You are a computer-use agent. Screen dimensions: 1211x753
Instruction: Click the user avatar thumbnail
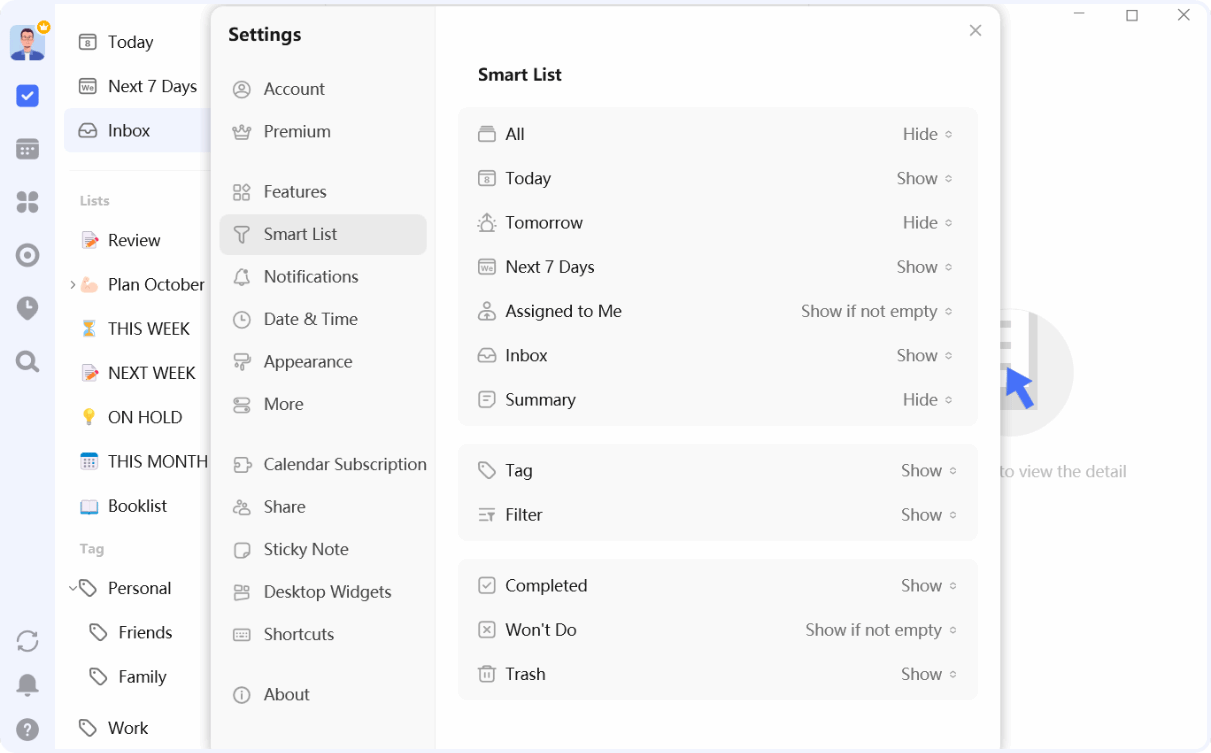point(27,42)
